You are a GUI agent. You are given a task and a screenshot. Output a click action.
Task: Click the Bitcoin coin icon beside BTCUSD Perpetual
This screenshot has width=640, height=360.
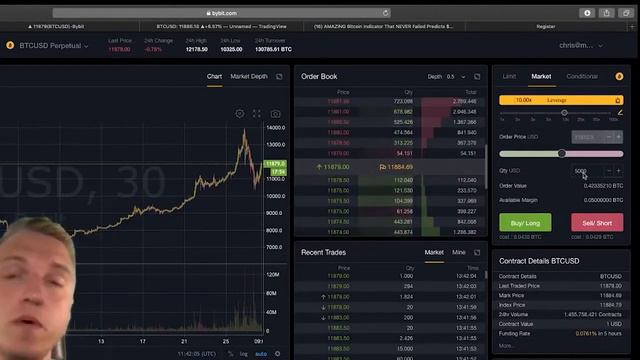pyautogui.click(x=10, y=45)
